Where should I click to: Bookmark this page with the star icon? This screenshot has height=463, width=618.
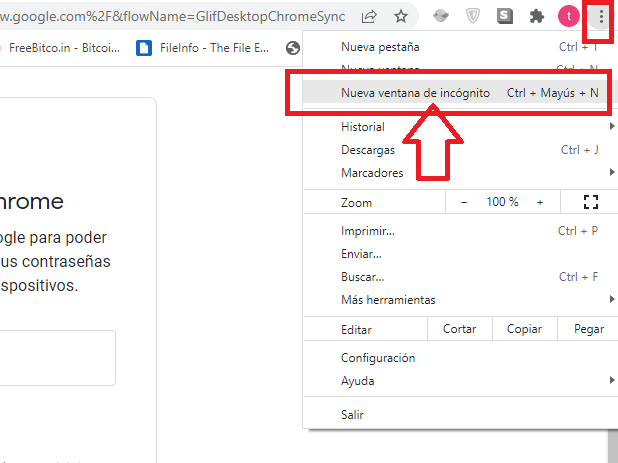click(x=401, y=17)
